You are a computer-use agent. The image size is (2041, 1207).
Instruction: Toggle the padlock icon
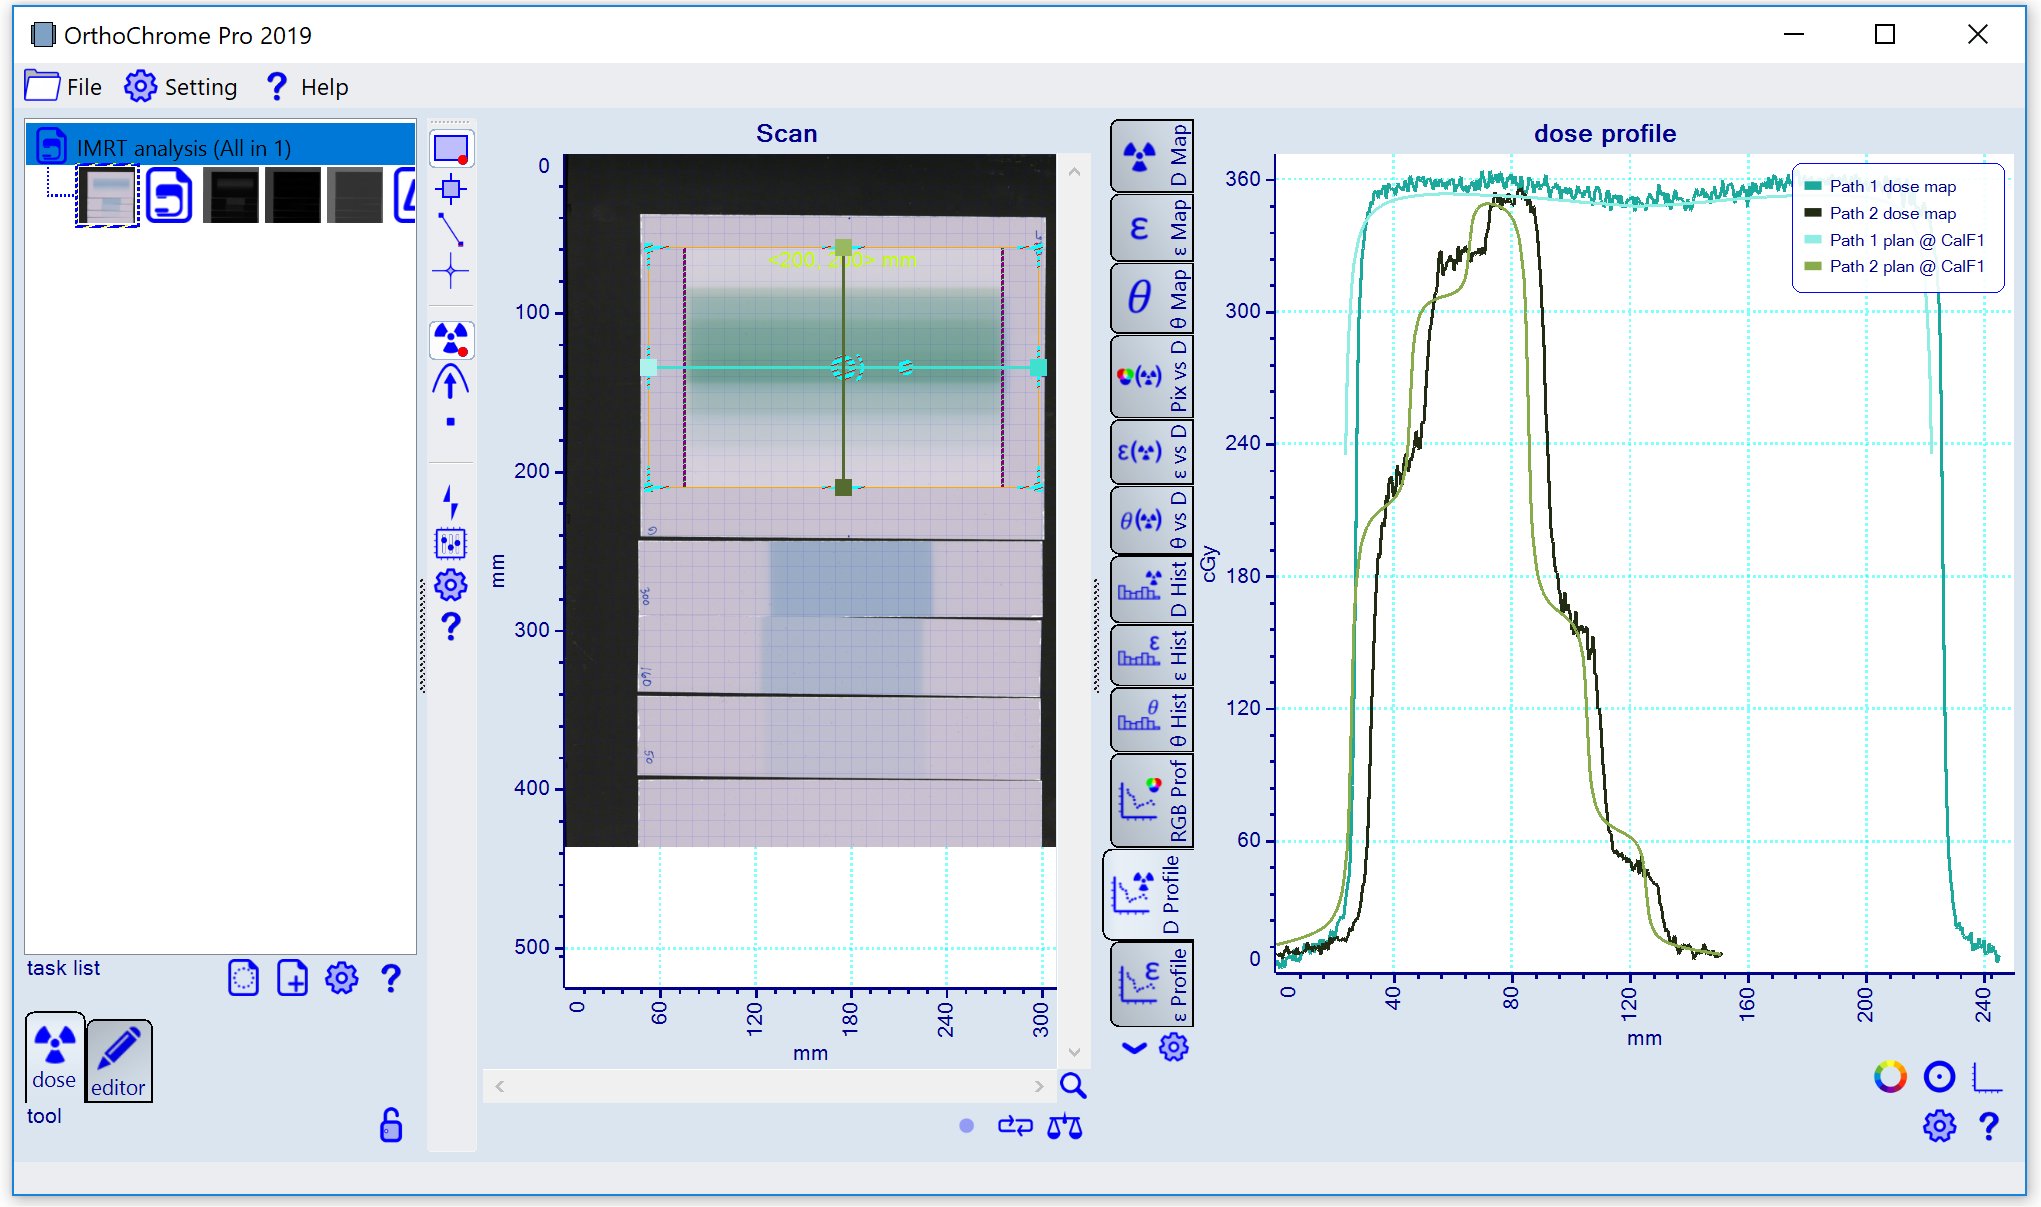click(391, 1125)
